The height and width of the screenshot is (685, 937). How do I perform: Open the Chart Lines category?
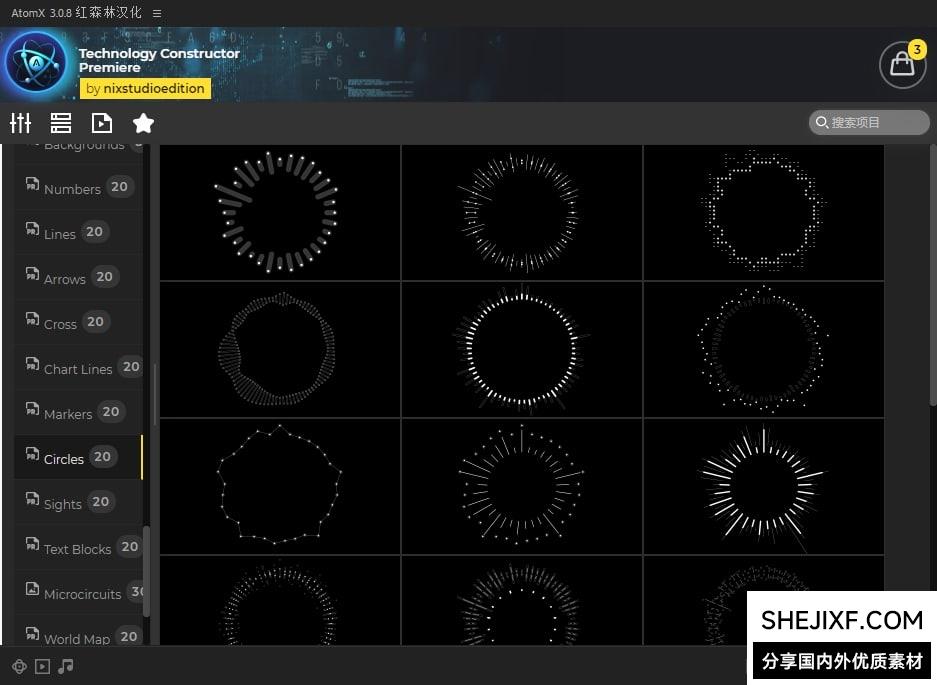[78, 368]
